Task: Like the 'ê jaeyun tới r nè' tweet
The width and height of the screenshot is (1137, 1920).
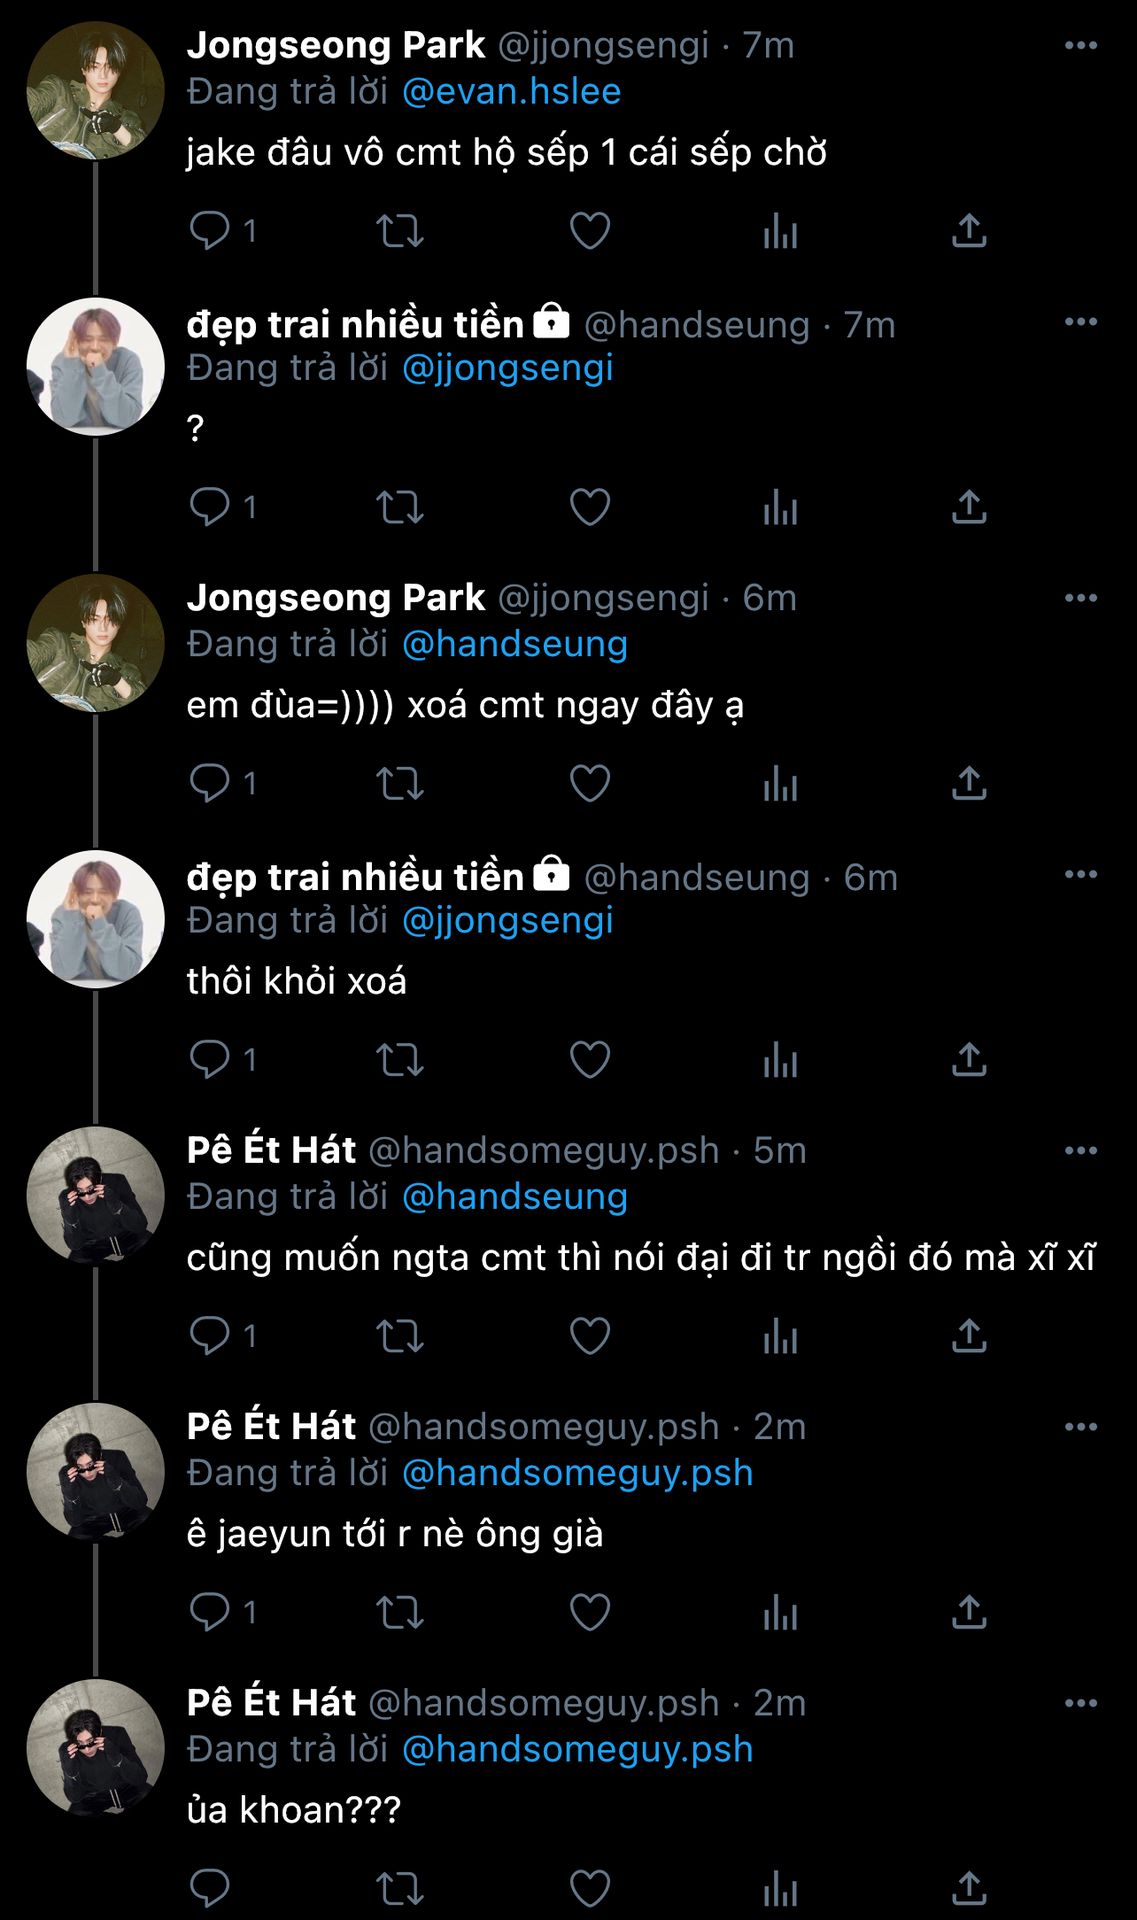Action: tap(590, 1611)
